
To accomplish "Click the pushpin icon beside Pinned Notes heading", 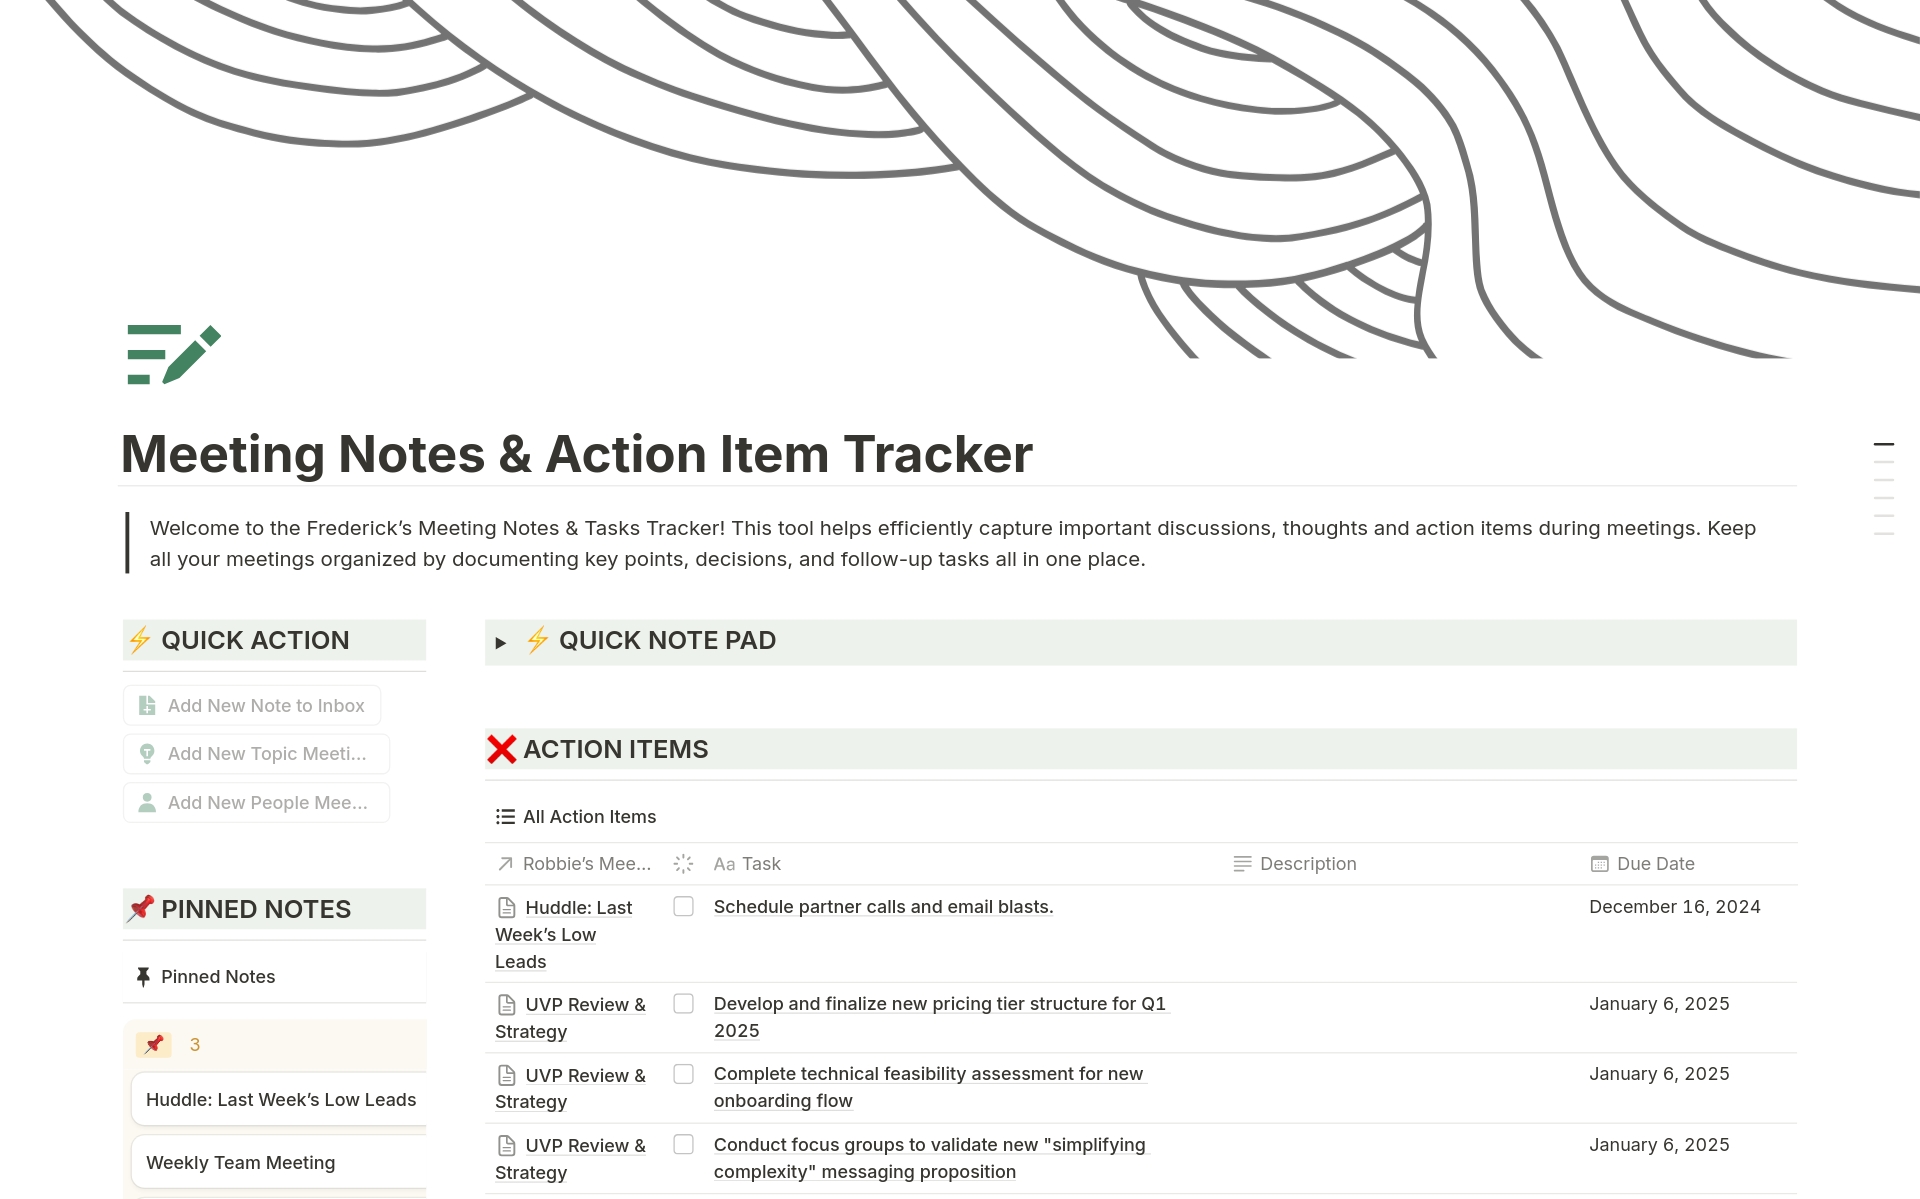I will tap(141, 908).
